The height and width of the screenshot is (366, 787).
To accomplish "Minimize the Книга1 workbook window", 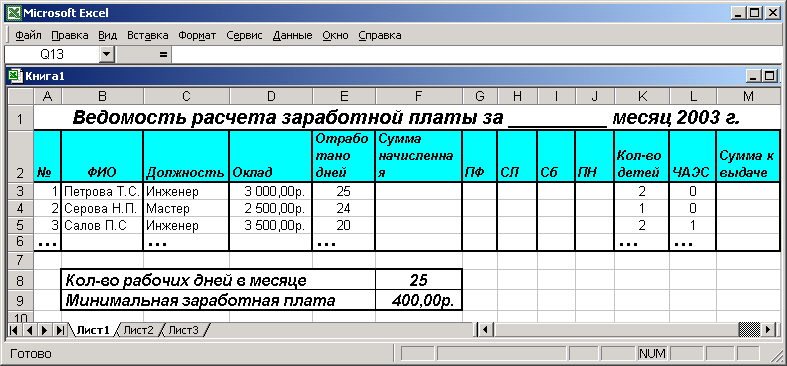I will pos(752,76).
